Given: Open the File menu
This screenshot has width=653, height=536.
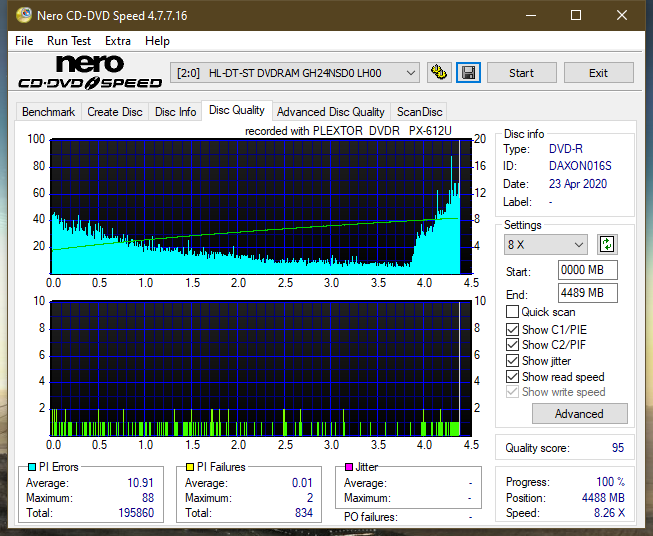Looking at the screenshot, I should [x=24, y=41].
